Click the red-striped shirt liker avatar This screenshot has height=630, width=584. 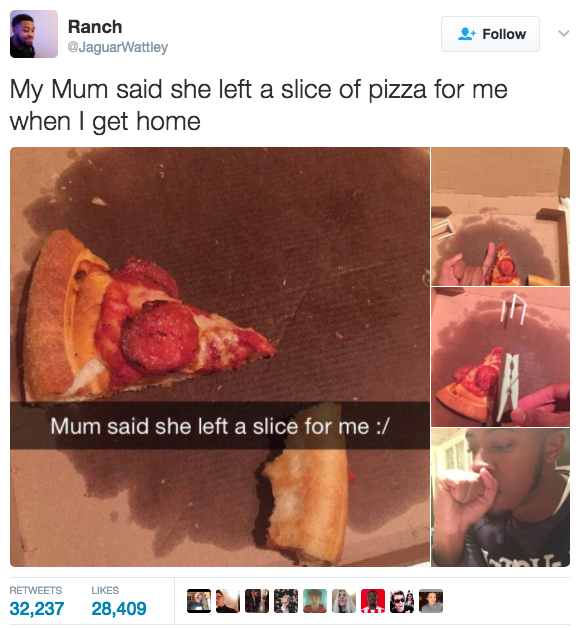(373, 601)
